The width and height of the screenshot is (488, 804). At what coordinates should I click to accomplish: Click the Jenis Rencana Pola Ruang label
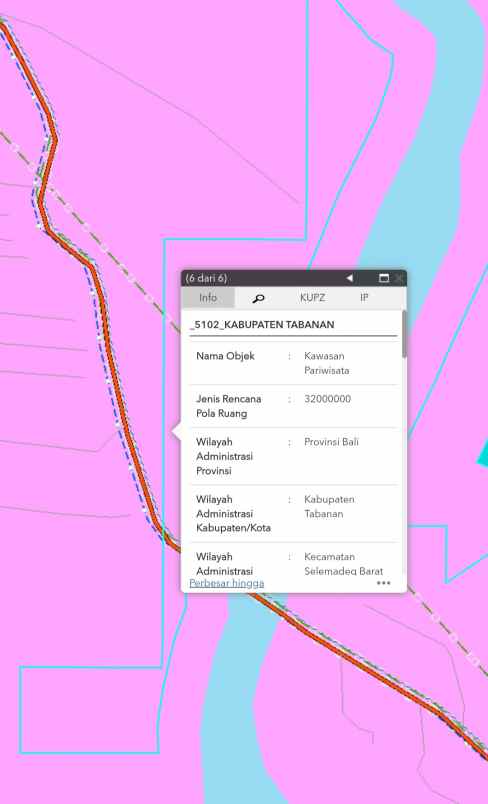(229, 406)
